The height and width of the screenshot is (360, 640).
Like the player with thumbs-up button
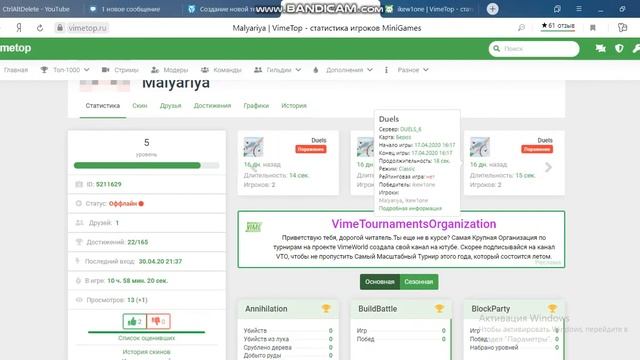click(x=135, y=321)
